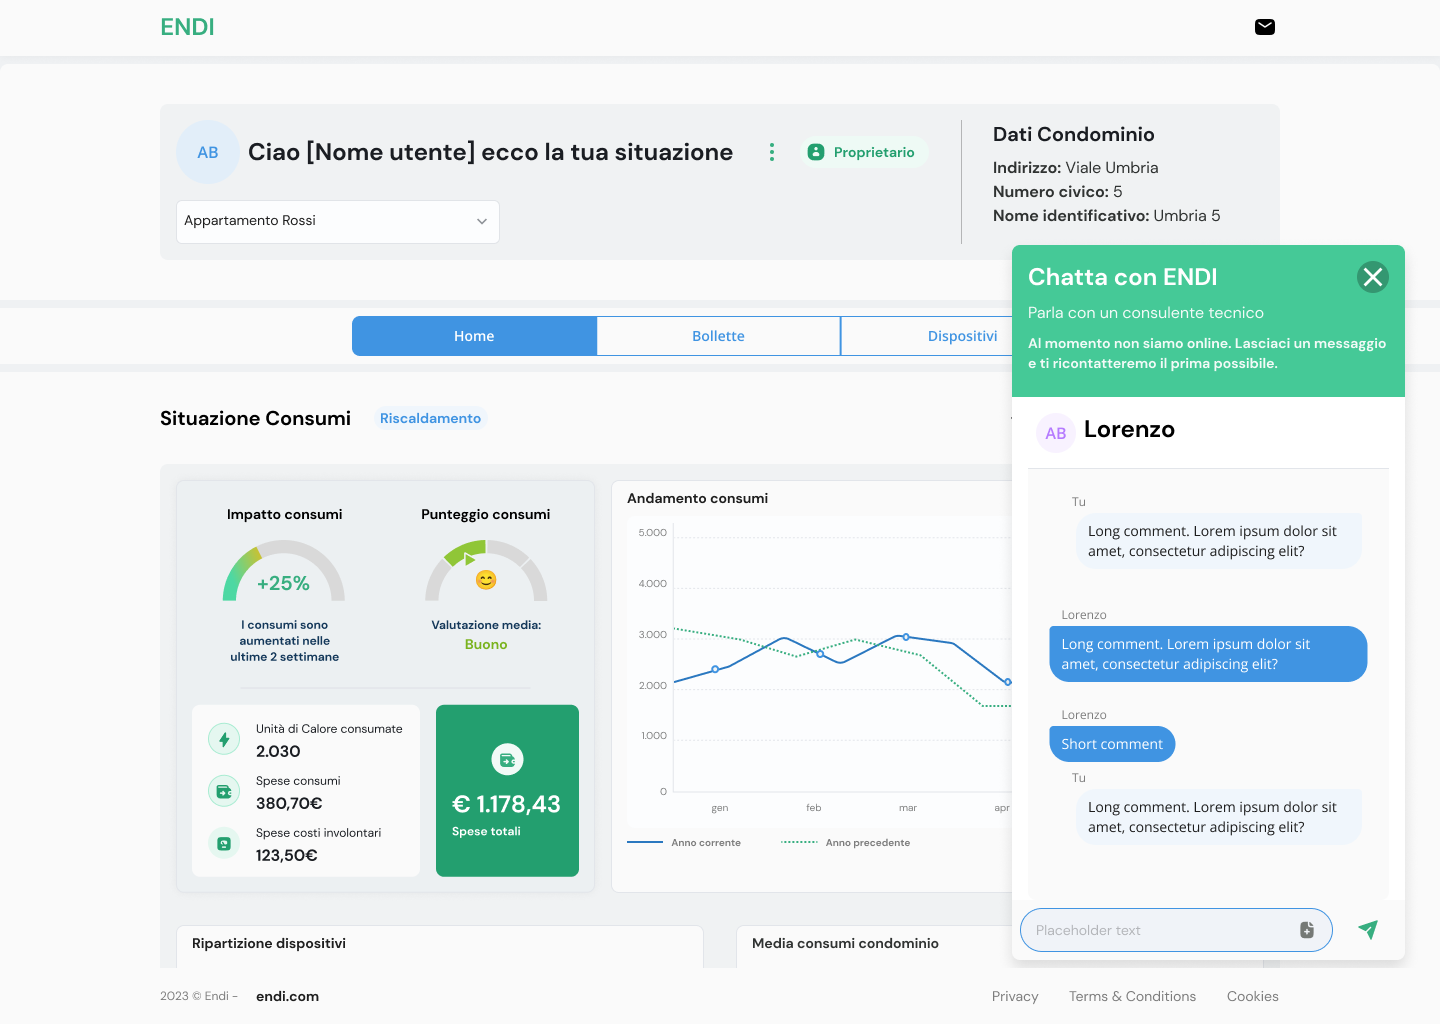Close the Chatta con ENDI chat panel

point(1373,277)
